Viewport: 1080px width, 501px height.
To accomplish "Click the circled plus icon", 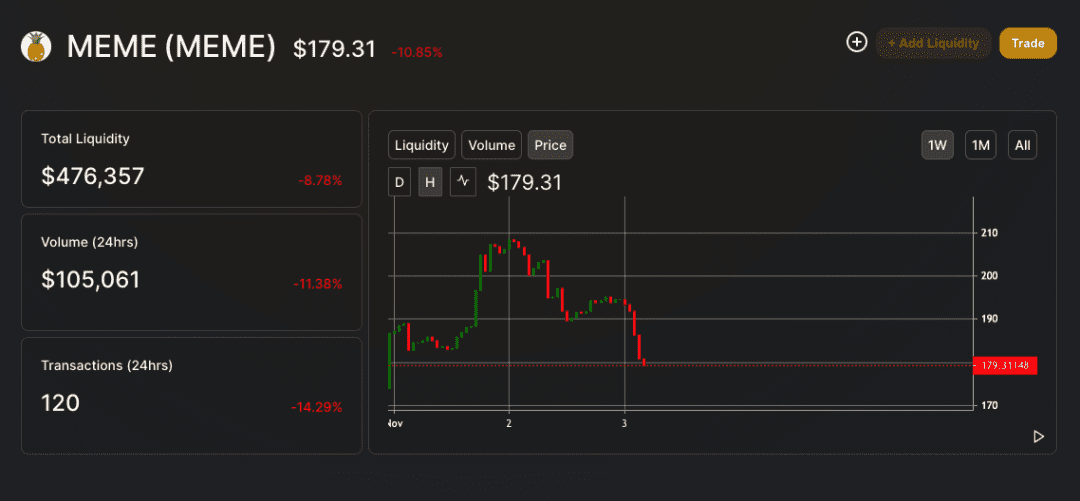I will click(x=856, y=42).
